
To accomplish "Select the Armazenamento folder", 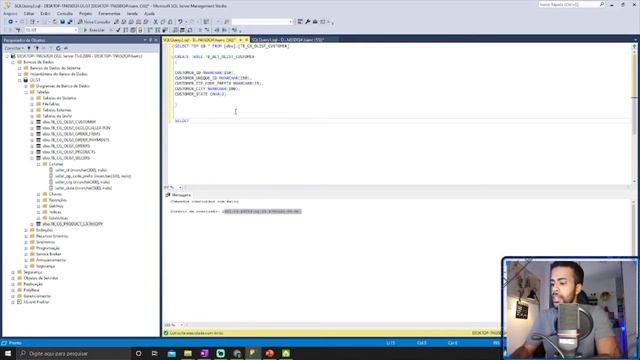I will (x=51, y=260).
